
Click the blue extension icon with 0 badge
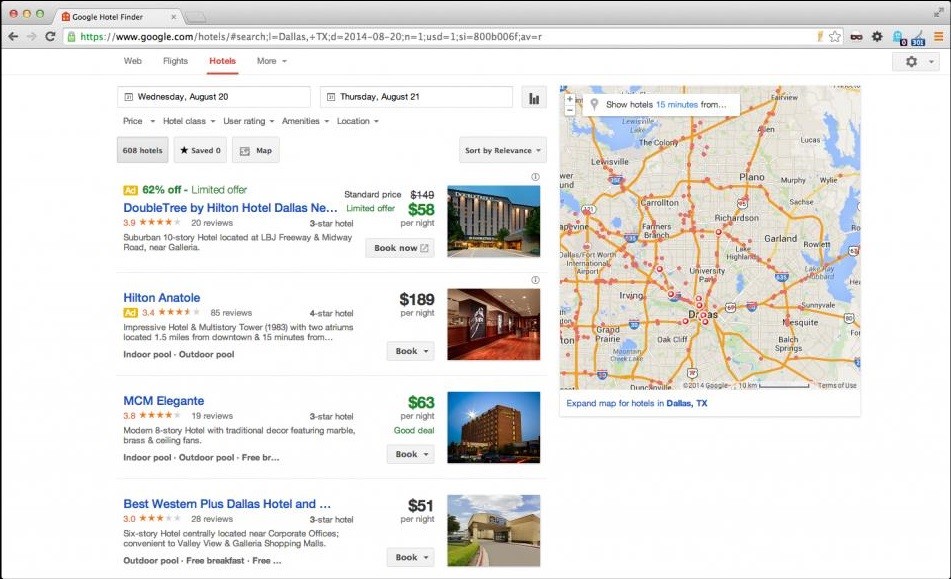pyautogui.click(x=899, y=38)
